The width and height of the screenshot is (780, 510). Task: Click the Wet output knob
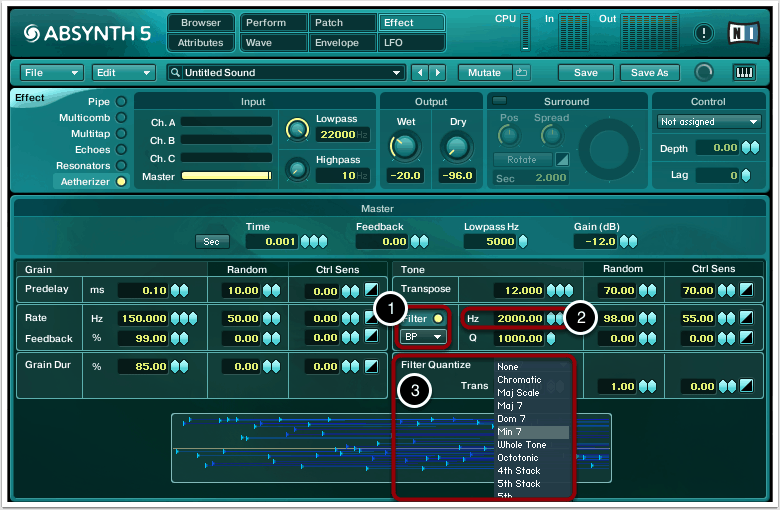tap(403, 146)
